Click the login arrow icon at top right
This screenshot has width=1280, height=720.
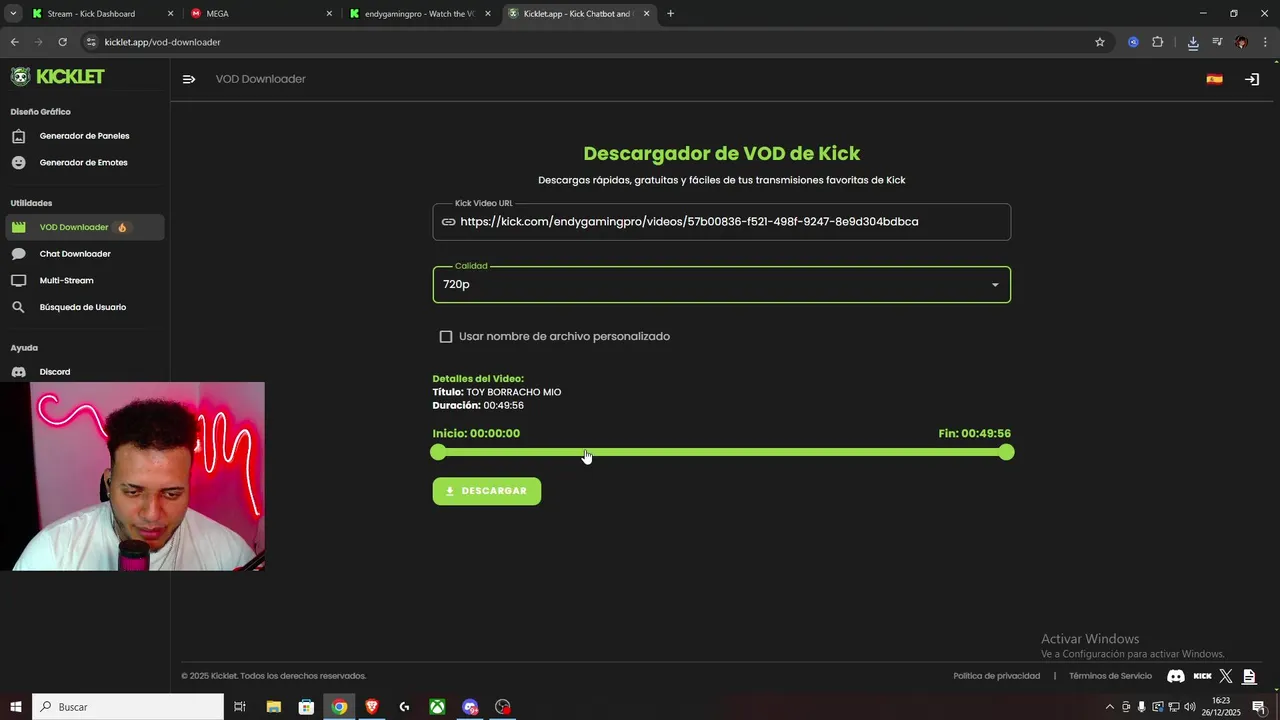(1252, 79)
